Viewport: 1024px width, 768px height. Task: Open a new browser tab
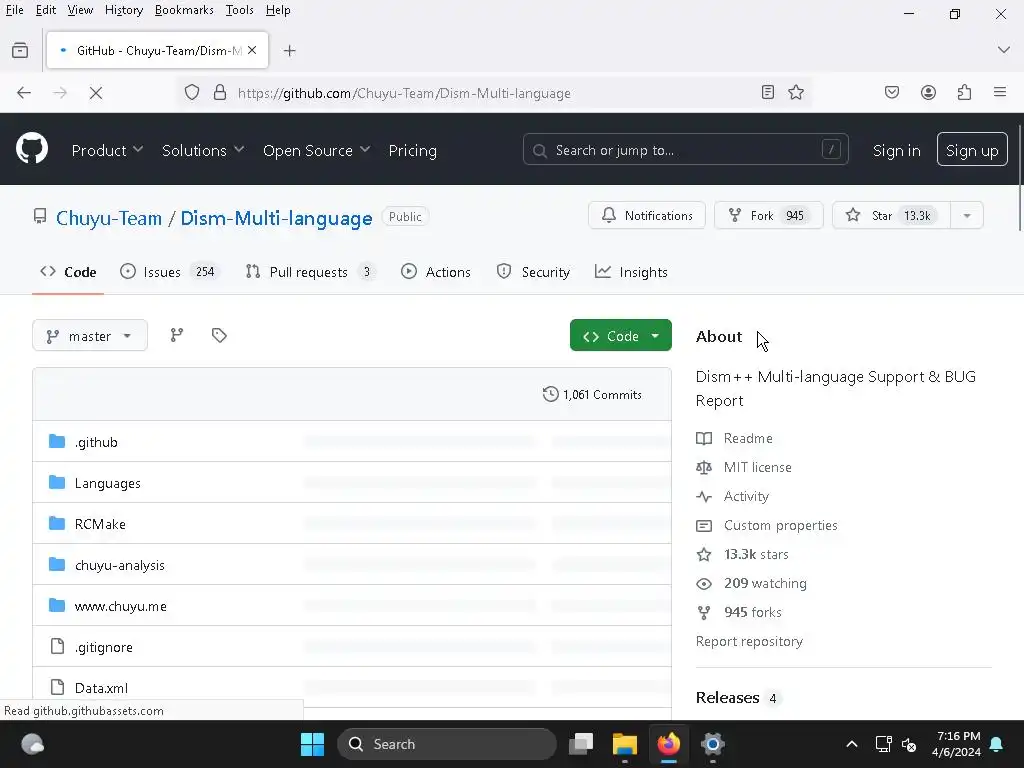click(290, 51)
